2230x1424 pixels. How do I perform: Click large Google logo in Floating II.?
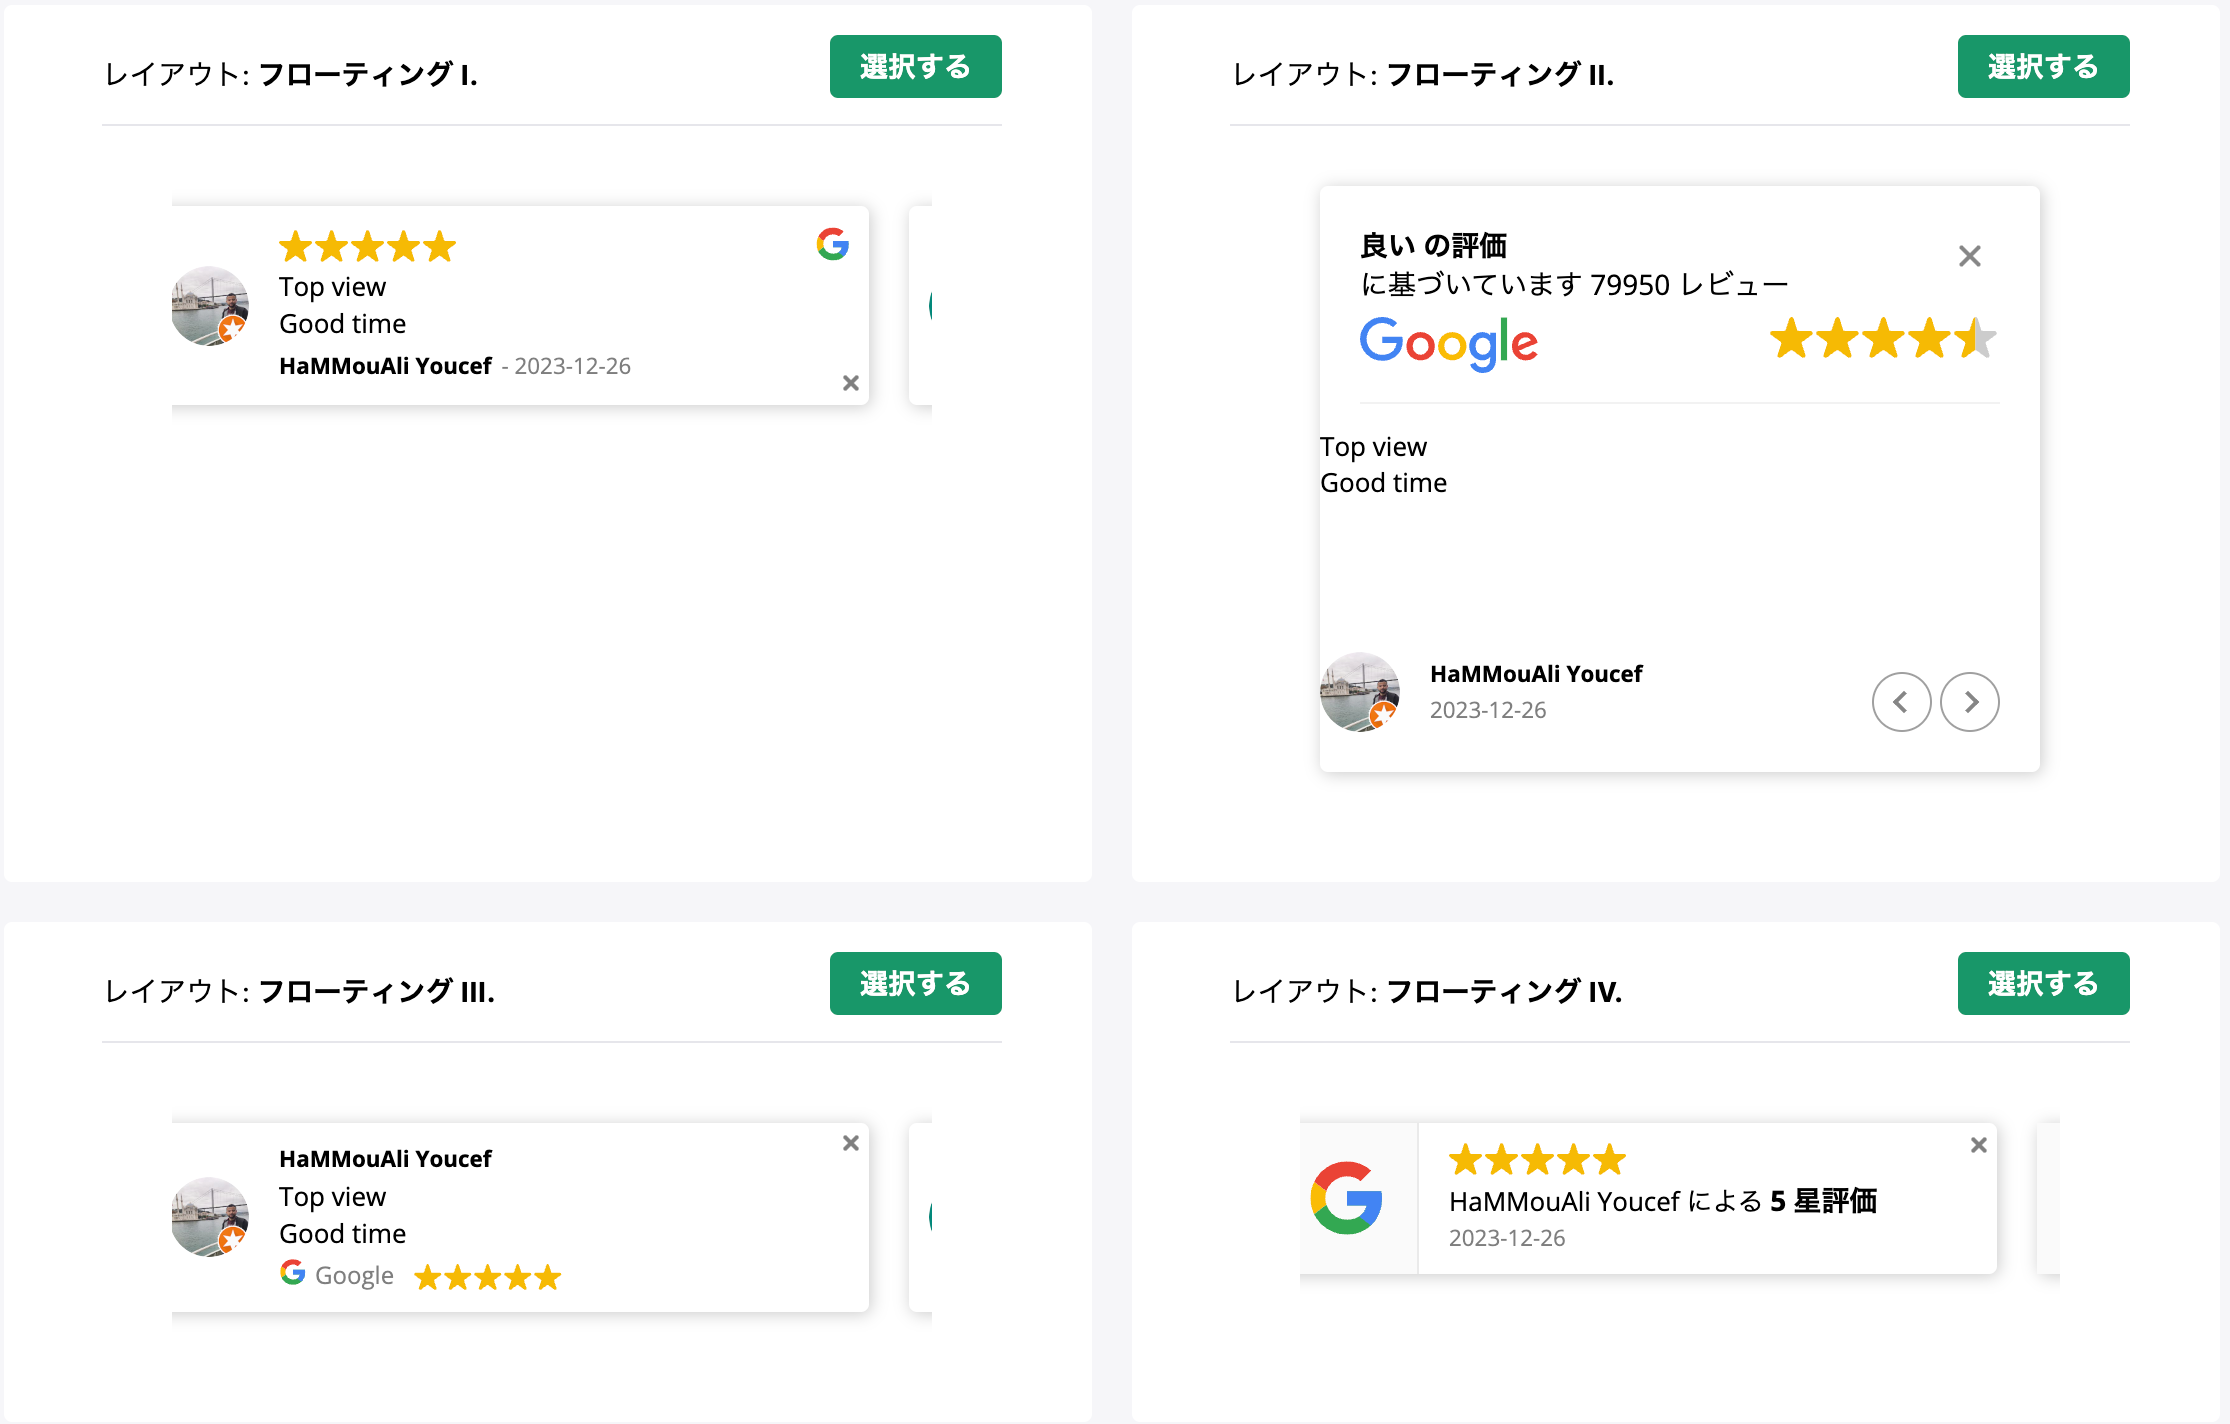[x=1449, y=343]
